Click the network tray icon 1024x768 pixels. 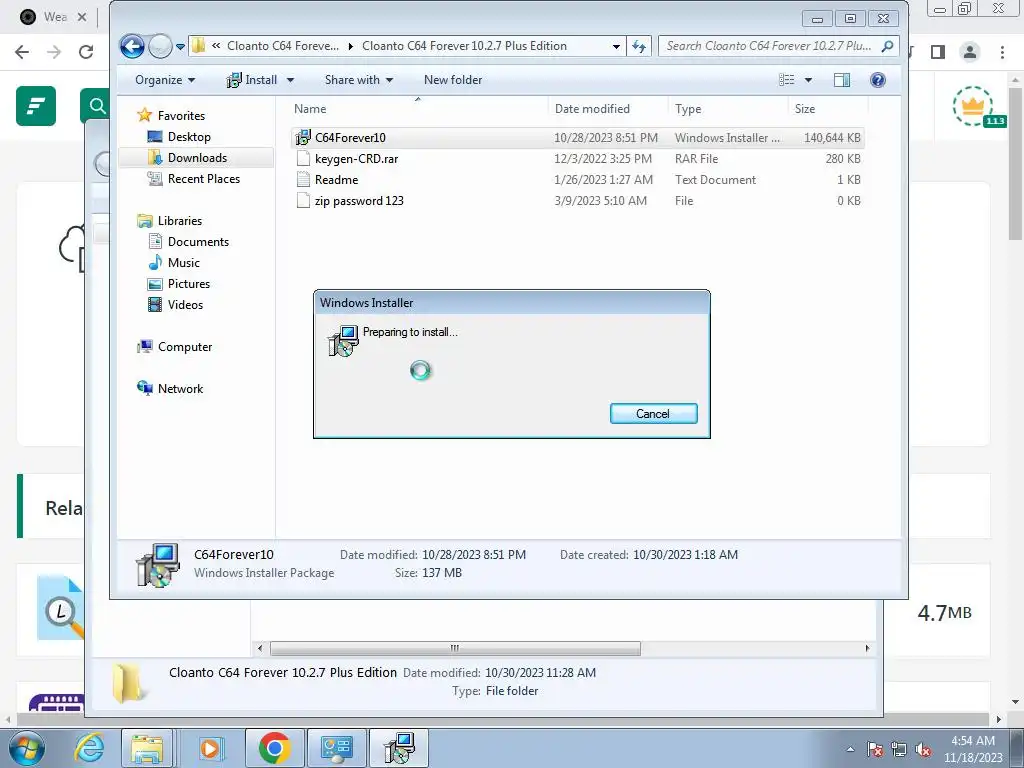click(x=899, y=749)
